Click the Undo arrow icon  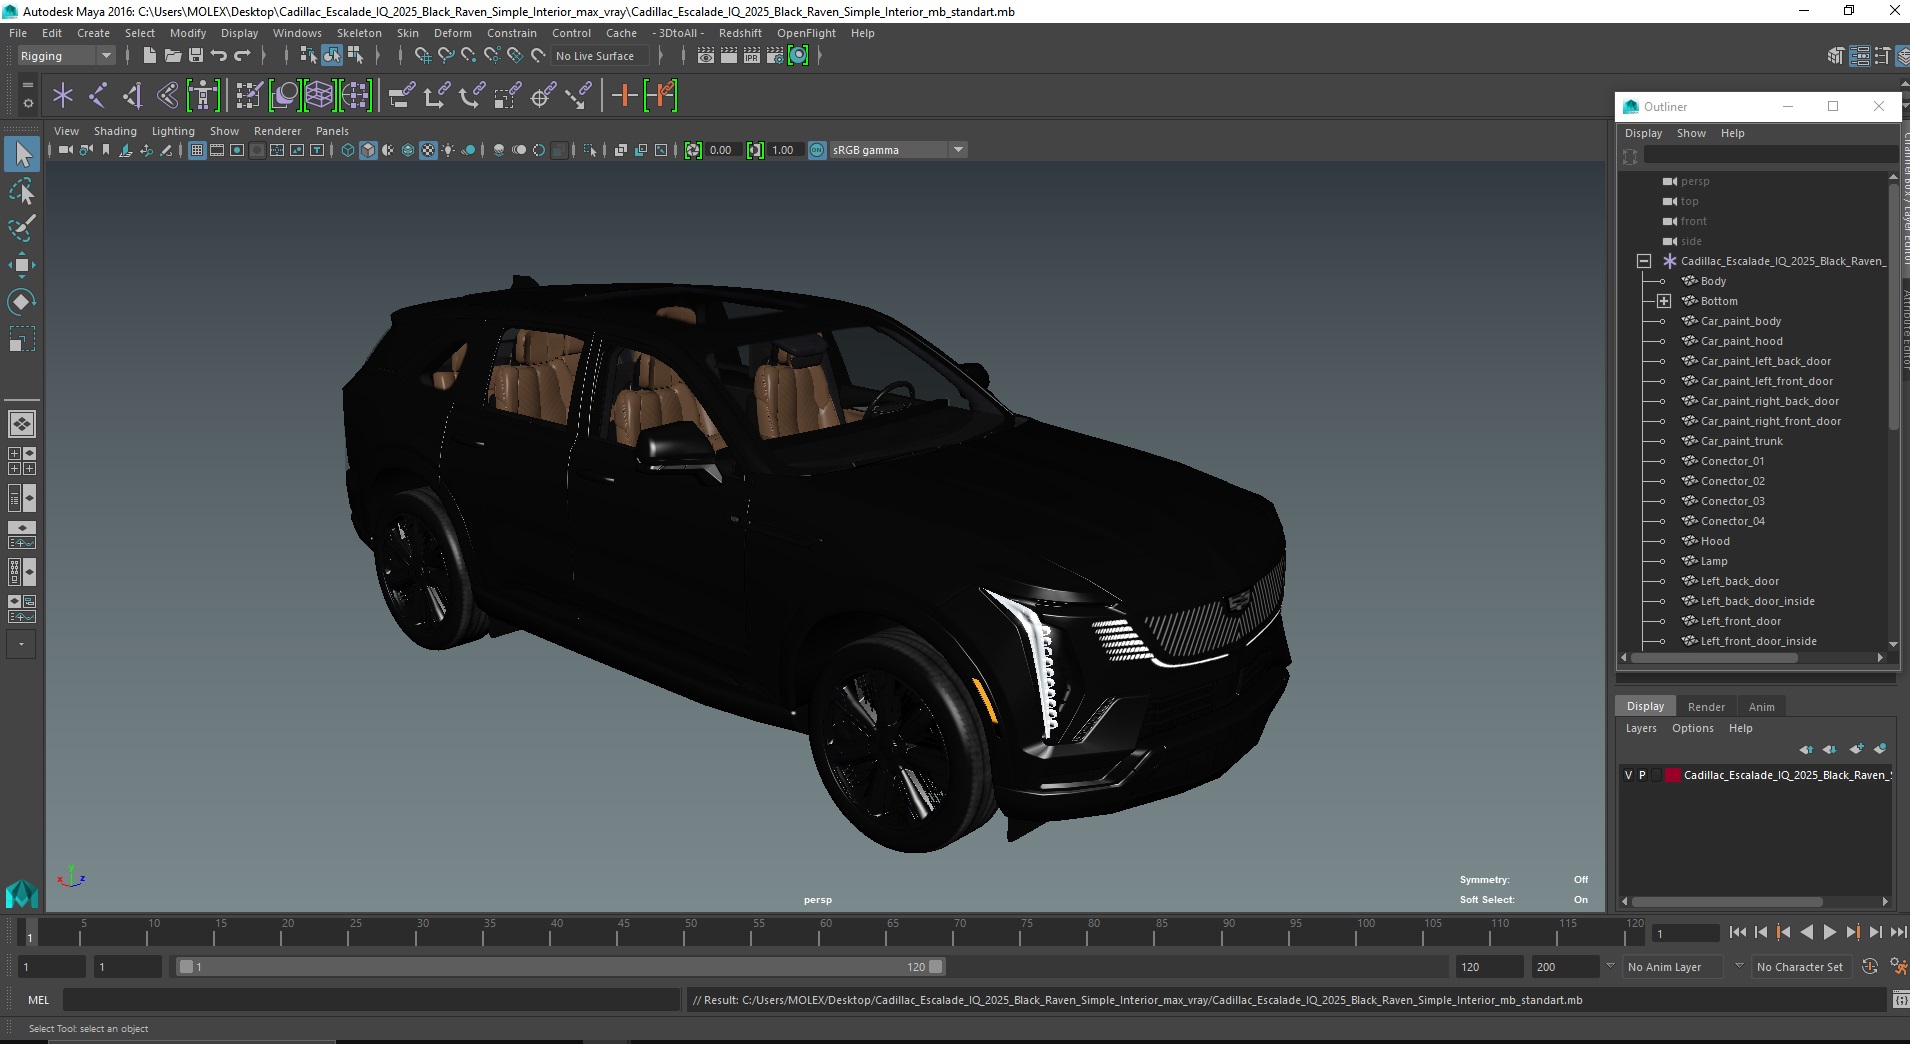tap(219, 56)
